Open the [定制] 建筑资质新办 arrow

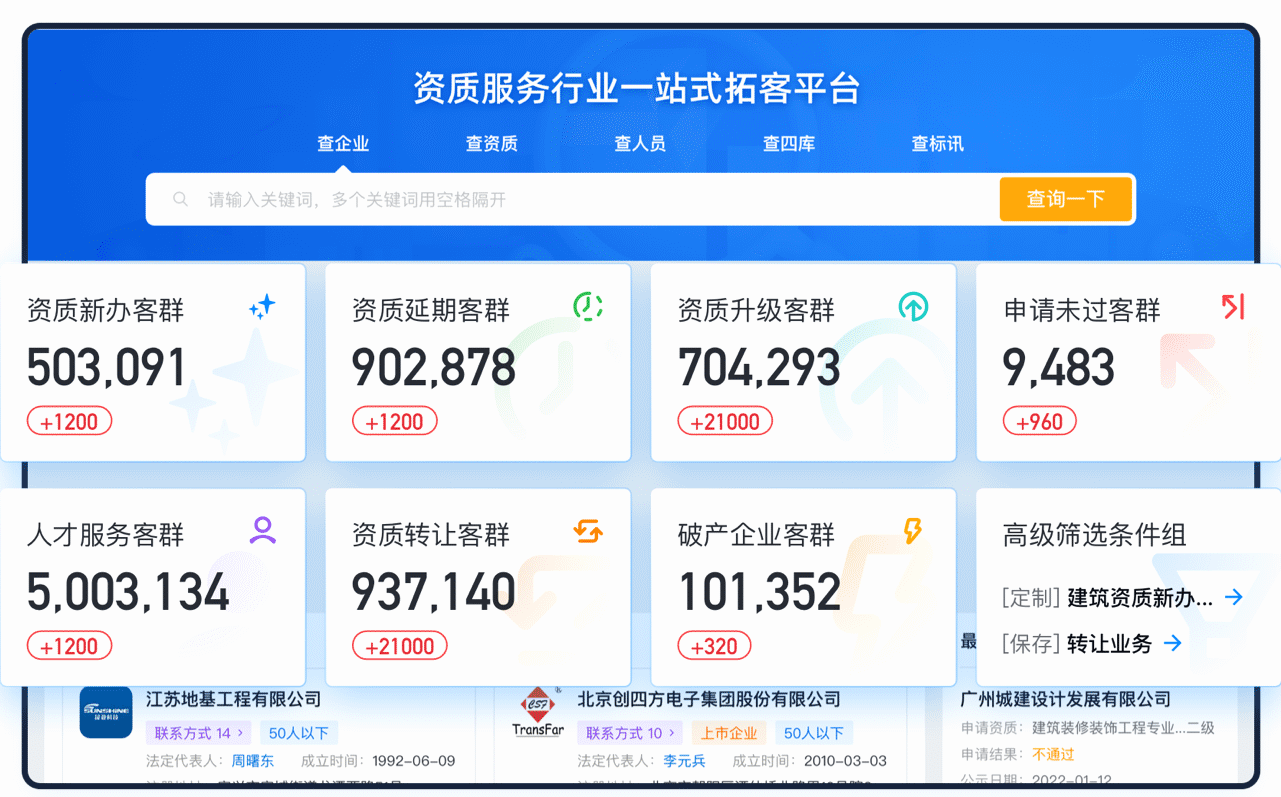pyautogui.click(x=1234, y=597)
